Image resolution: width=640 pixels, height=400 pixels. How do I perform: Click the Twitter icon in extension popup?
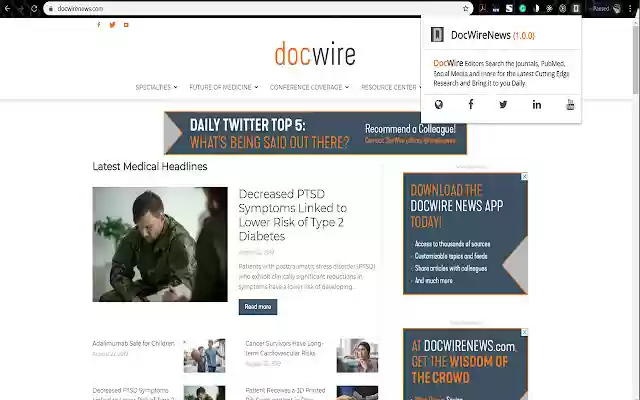tap(503, 104)
